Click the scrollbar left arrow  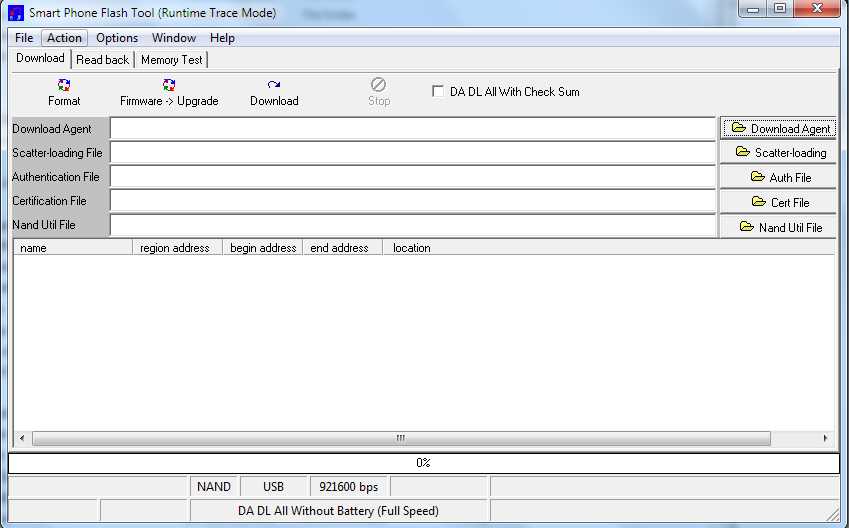22,438
